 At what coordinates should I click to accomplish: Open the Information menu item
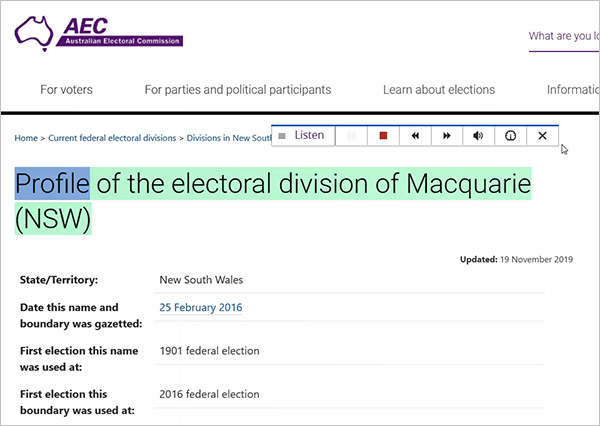click(x=572, y=90)
